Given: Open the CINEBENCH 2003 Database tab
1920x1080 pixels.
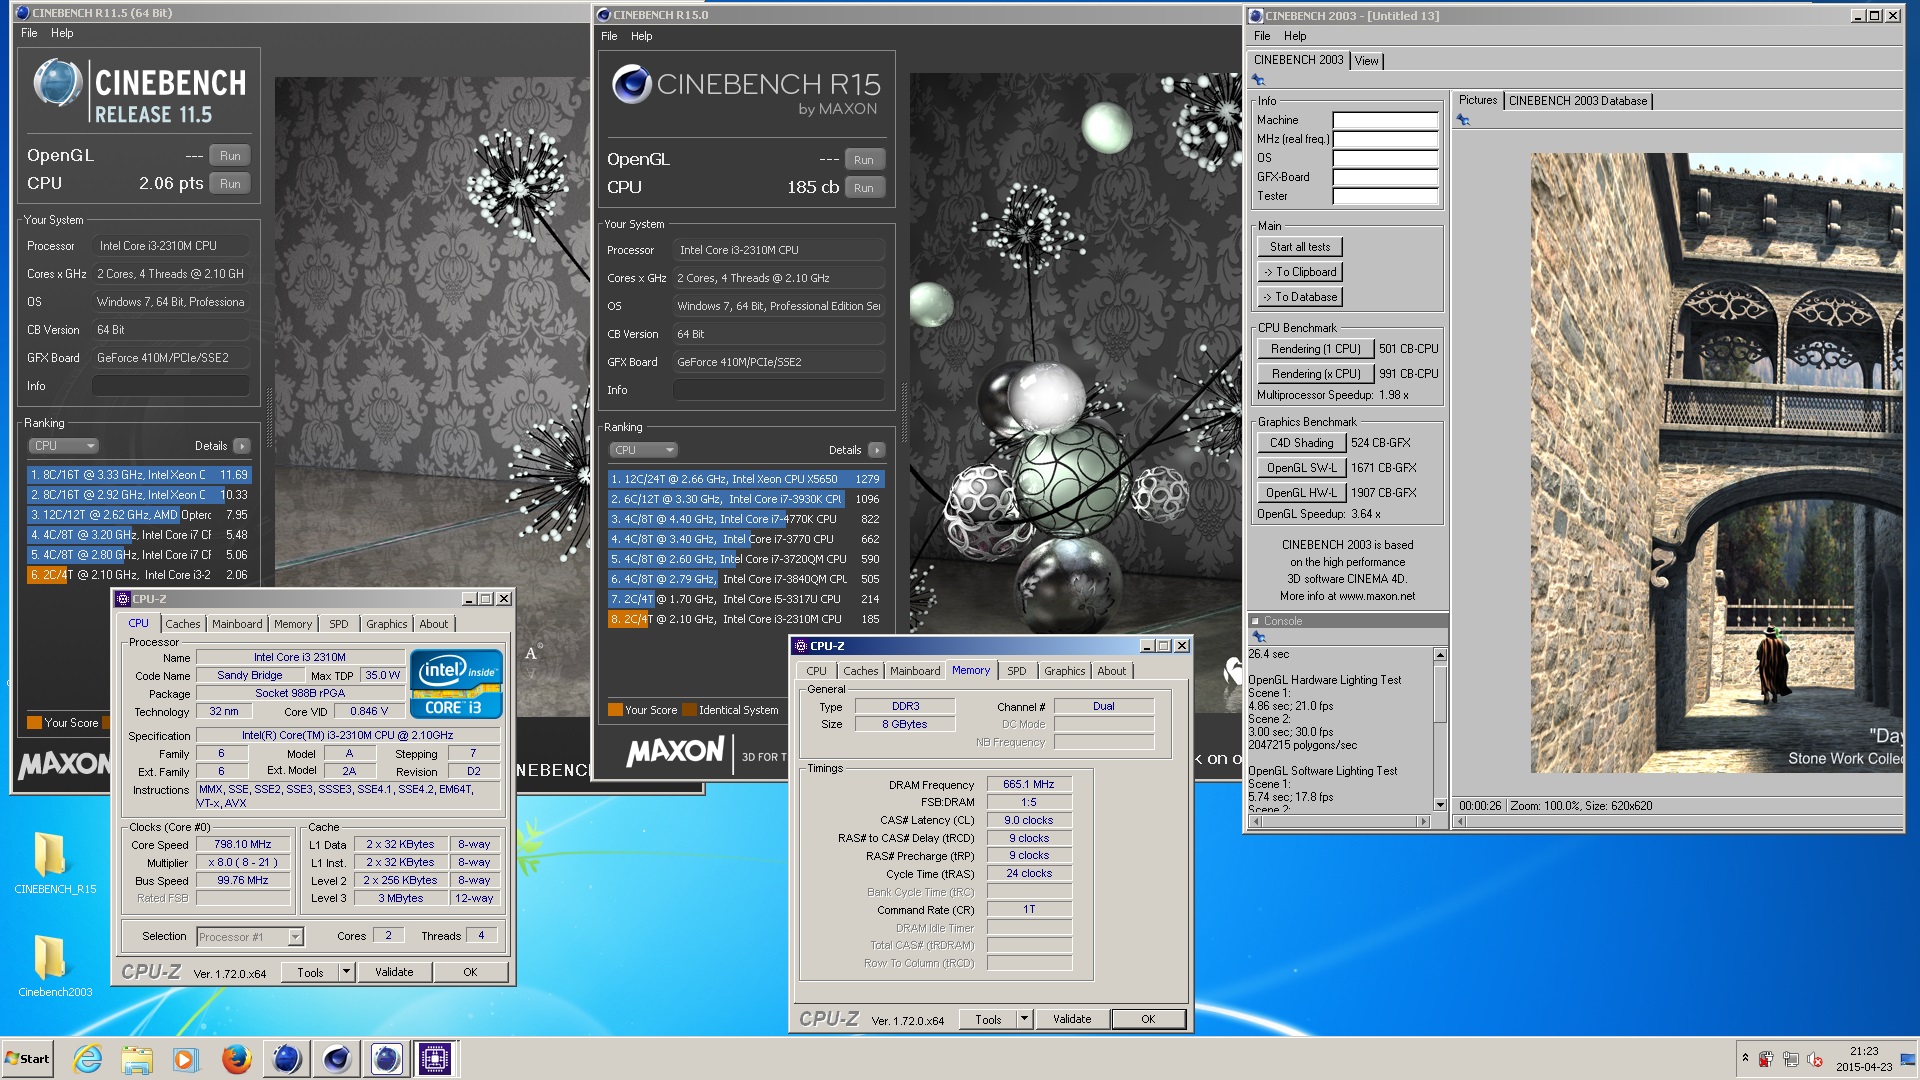Looking at the screenshot, I should (x=1578, y=101).
